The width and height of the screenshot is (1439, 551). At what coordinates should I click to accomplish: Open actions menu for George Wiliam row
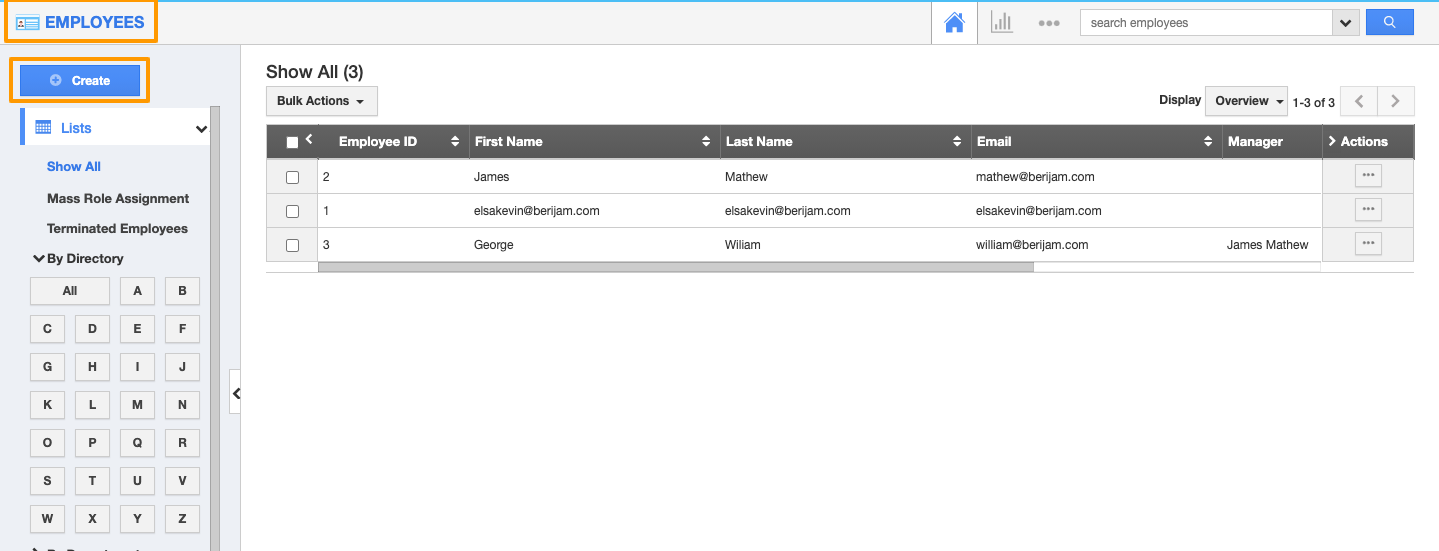pos(1368,243)
